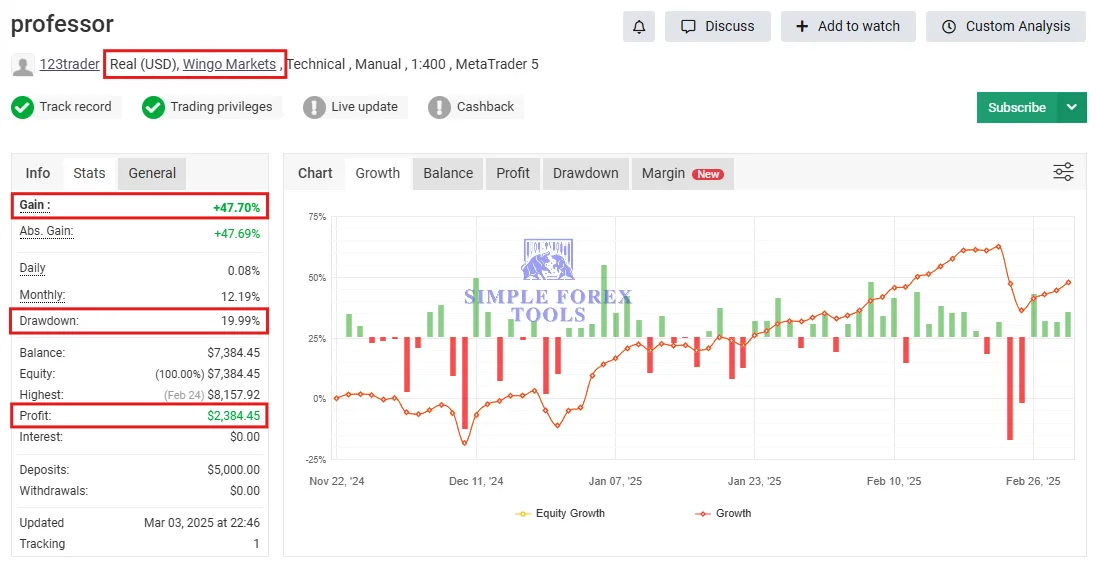Screen dimensions: 1096x564
Task: Open Custom Analysis
Action: click(x=1005, y=27)
